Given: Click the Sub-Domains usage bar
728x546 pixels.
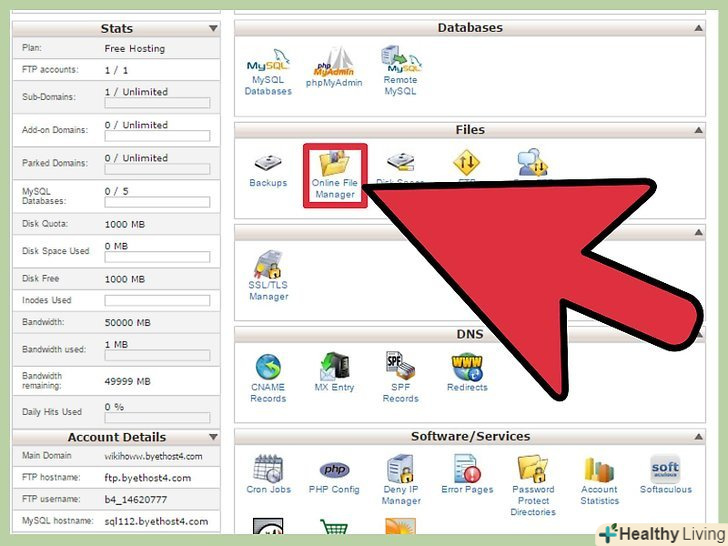Looking at the screenshot, I should (x=157, y=103).
